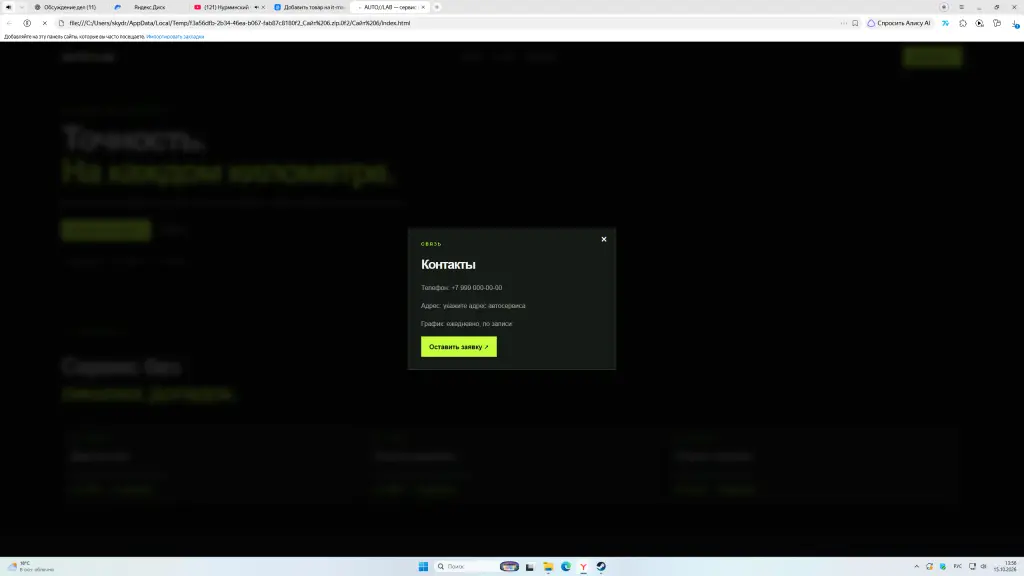Open the browser downloads icon
Screen dimensions: 1024x576
pyautogui.click(x=1015, y=23)
